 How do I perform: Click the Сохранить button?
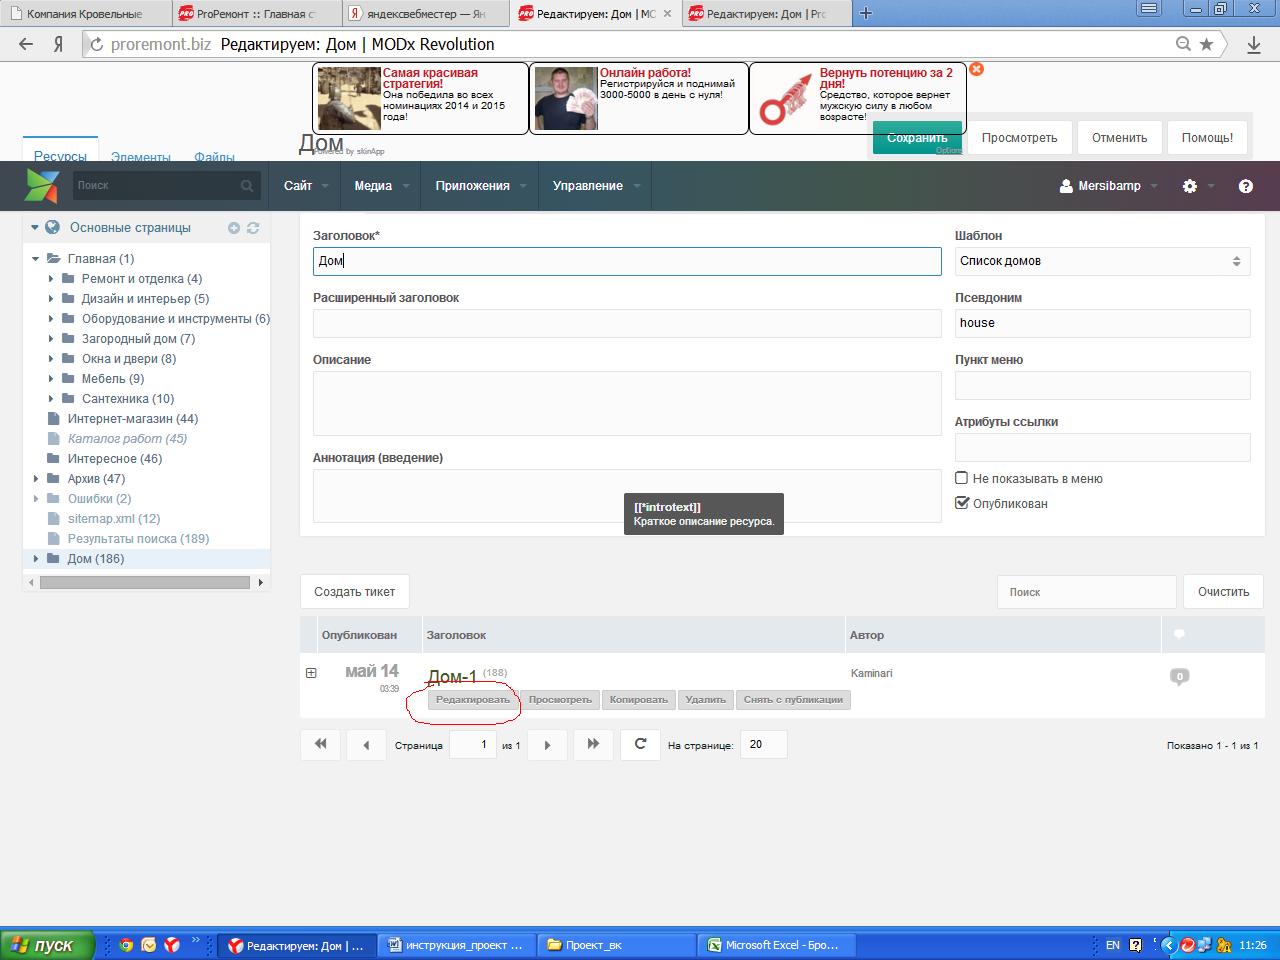pyautogui.click(x=917, y=138)
